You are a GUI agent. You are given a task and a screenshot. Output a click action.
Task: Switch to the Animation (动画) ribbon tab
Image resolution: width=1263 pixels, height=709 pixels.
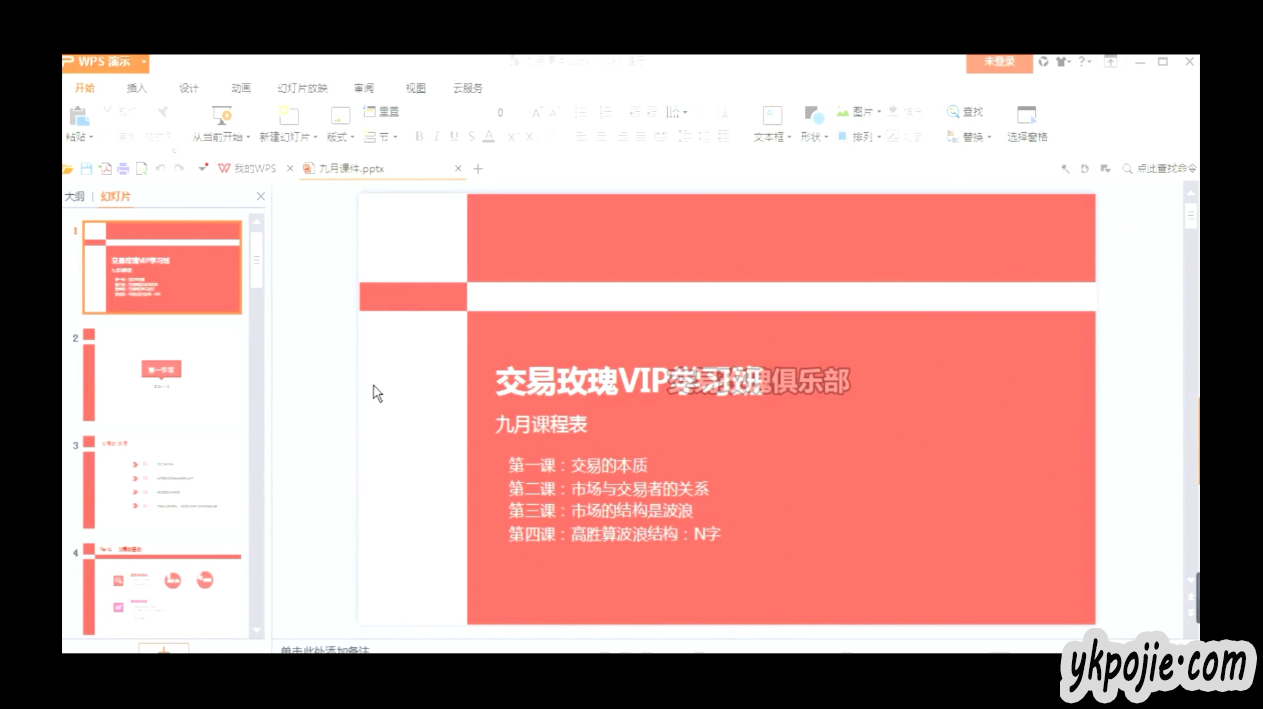point(241,88)
